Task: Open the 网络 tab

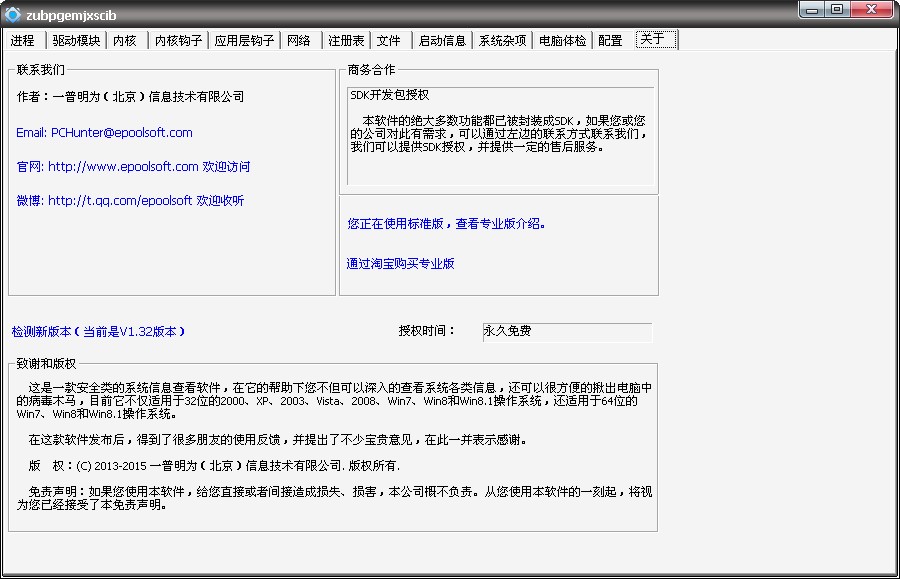Action: (x=299, y=41)
